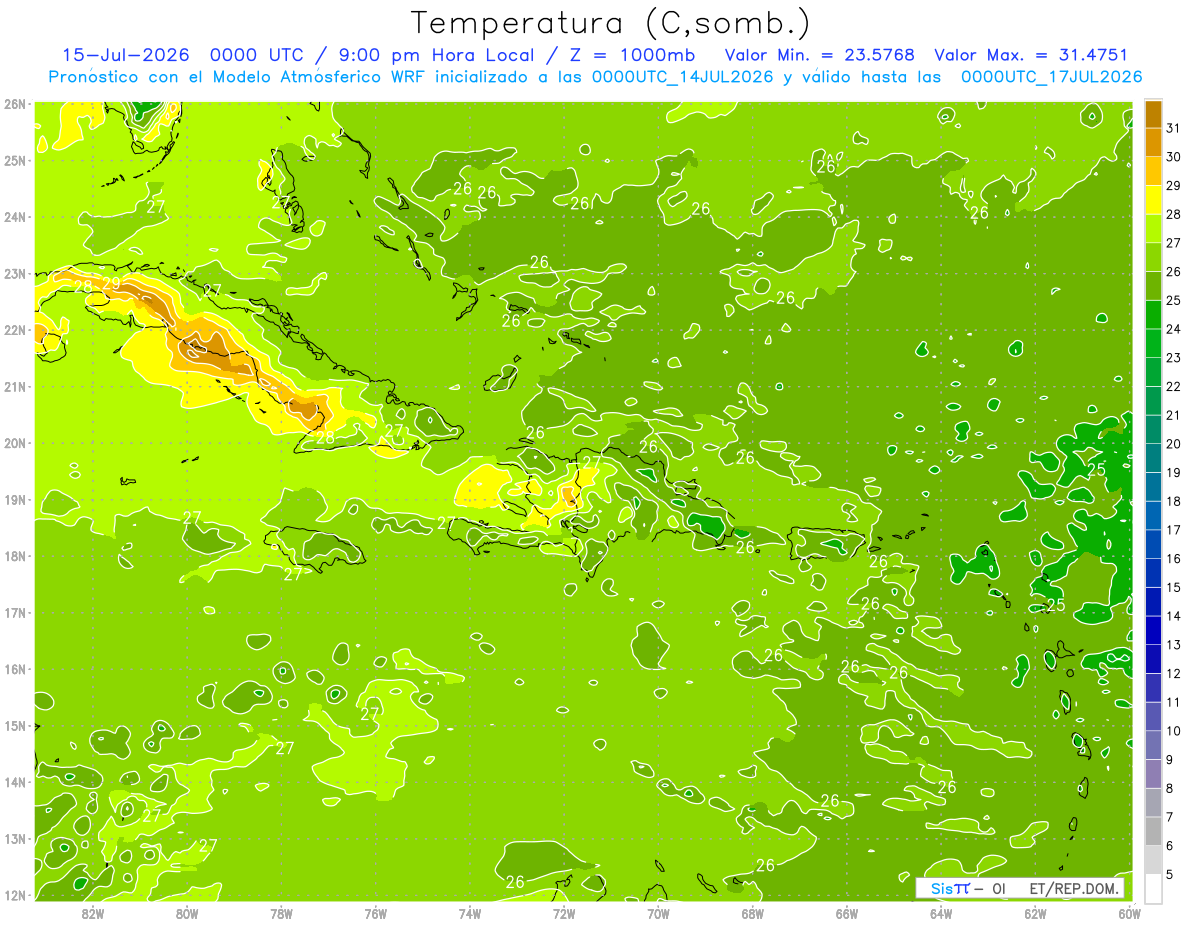Click the legend color band between 28 and 29
Image resolution: width=1200 pixels, height=927 pixels.
[1153, 200]
